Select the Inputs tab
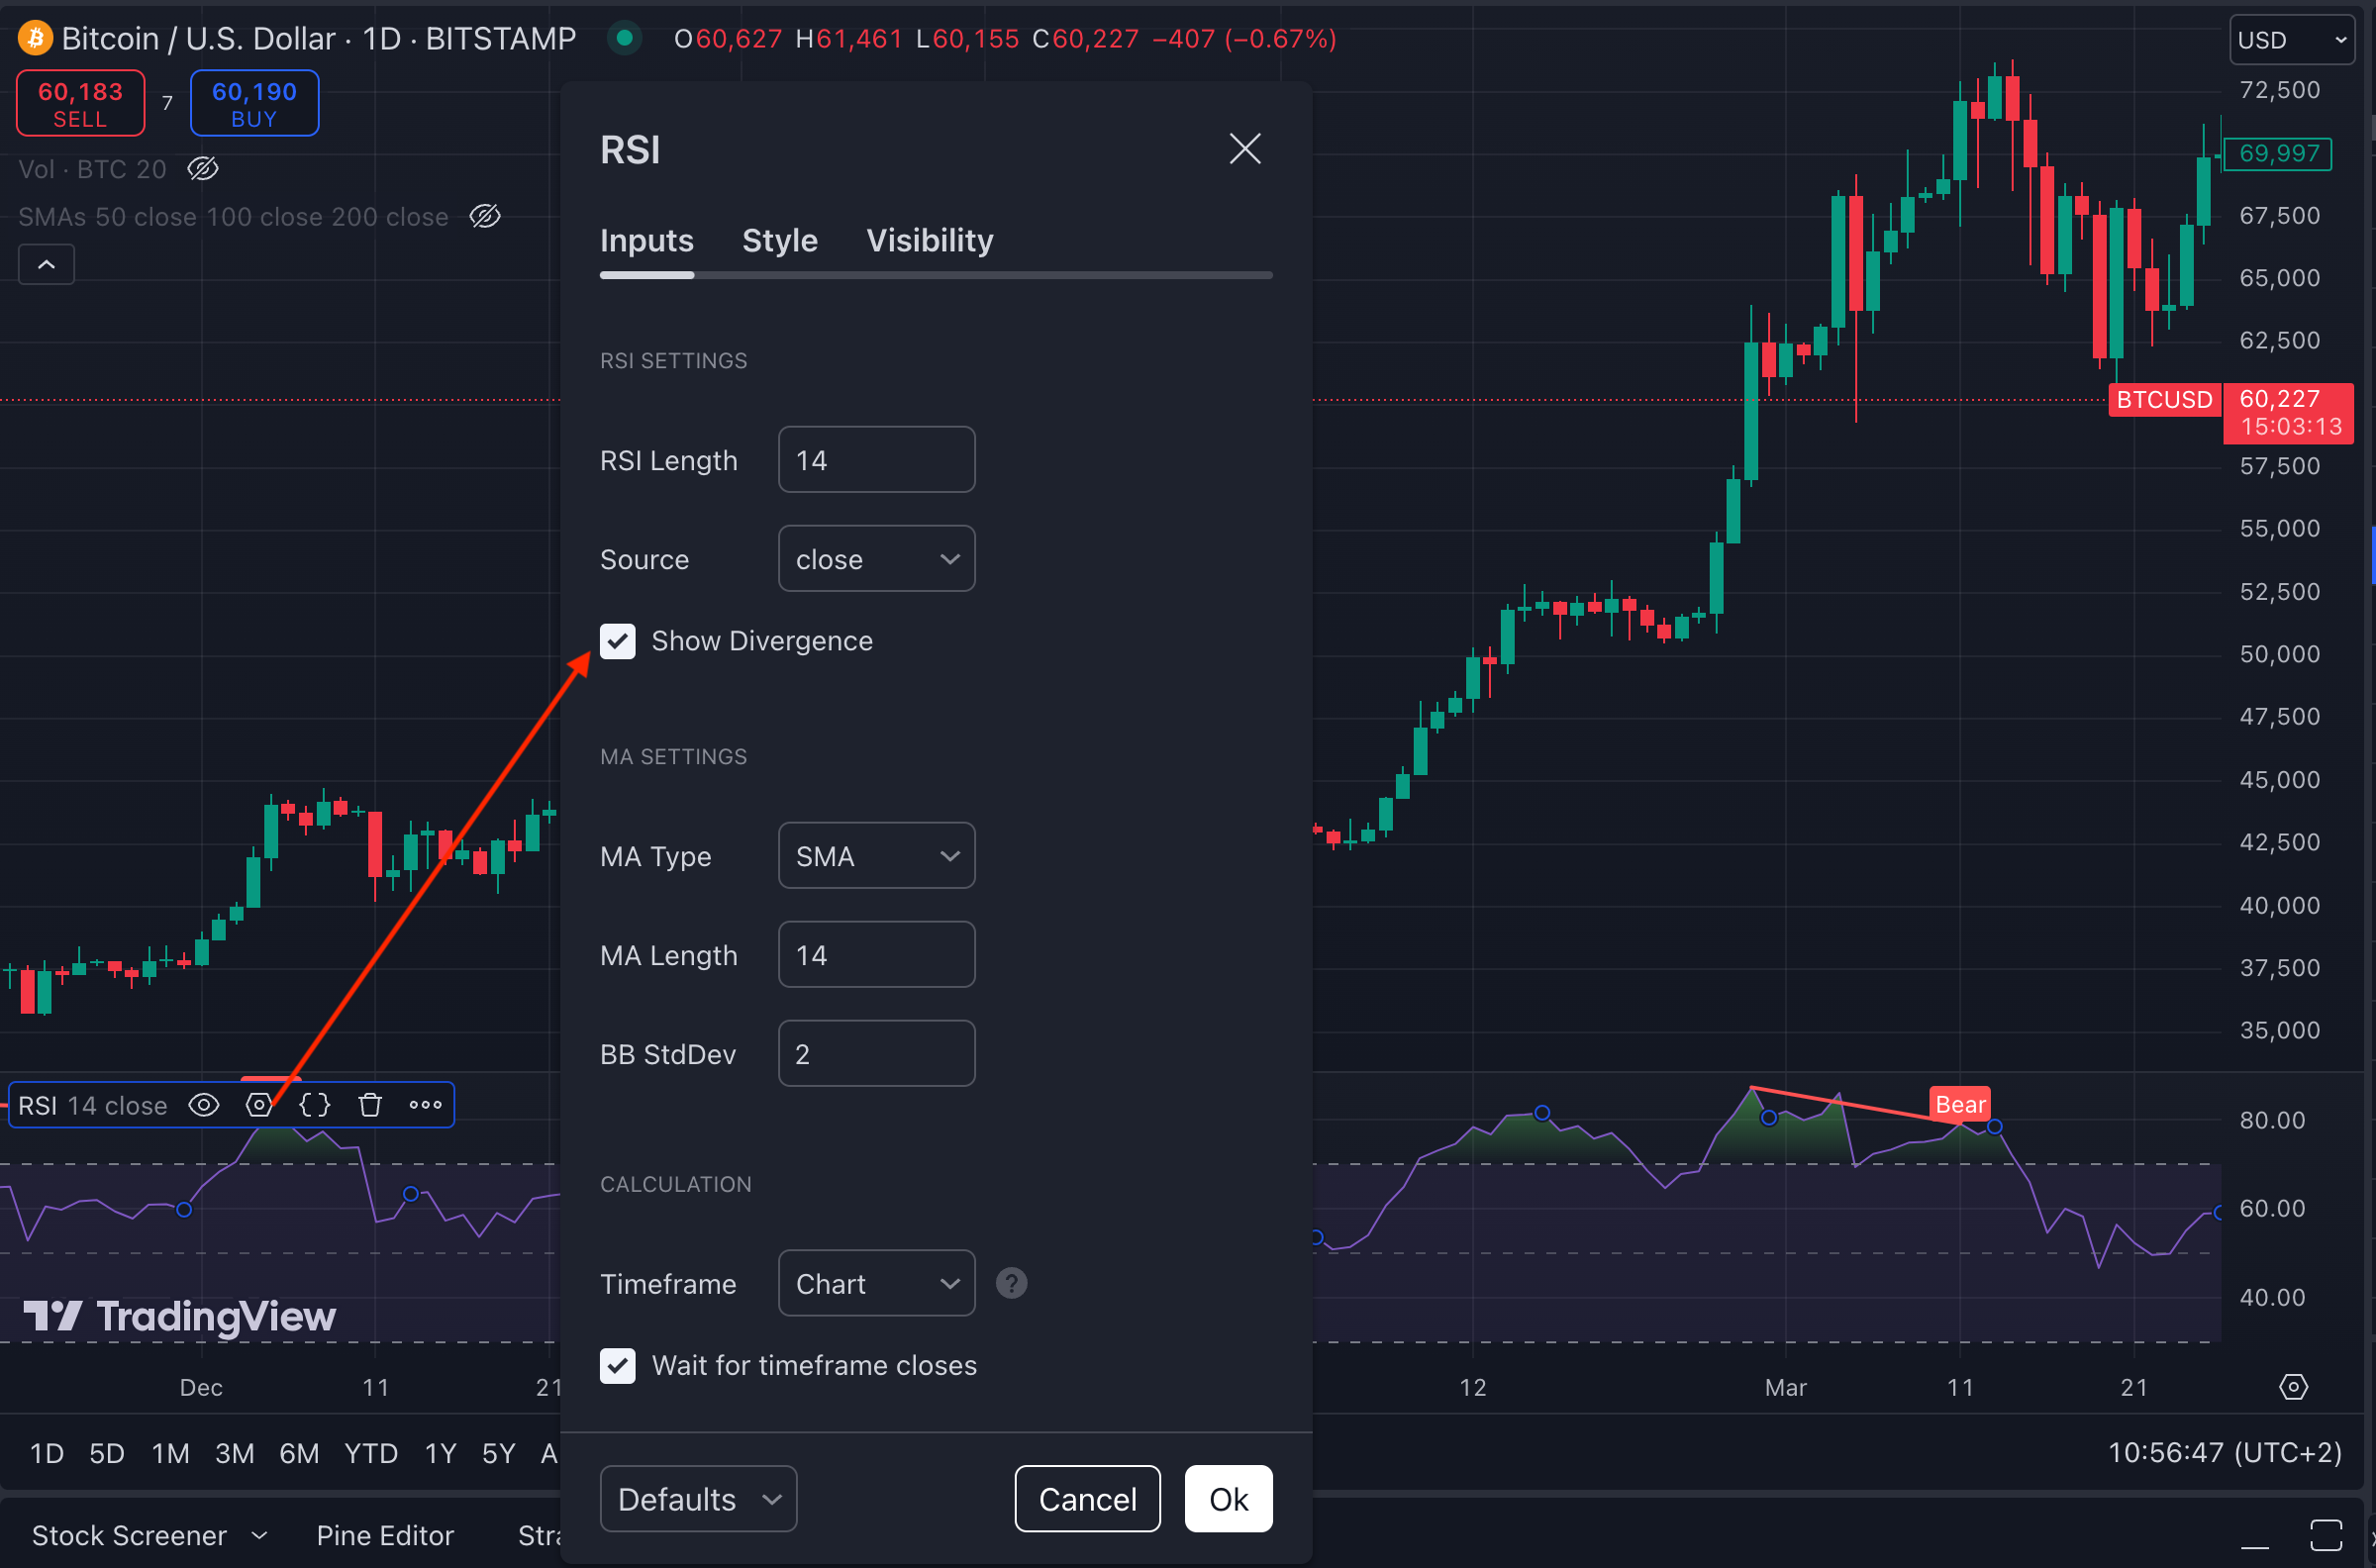 point(646,240)
